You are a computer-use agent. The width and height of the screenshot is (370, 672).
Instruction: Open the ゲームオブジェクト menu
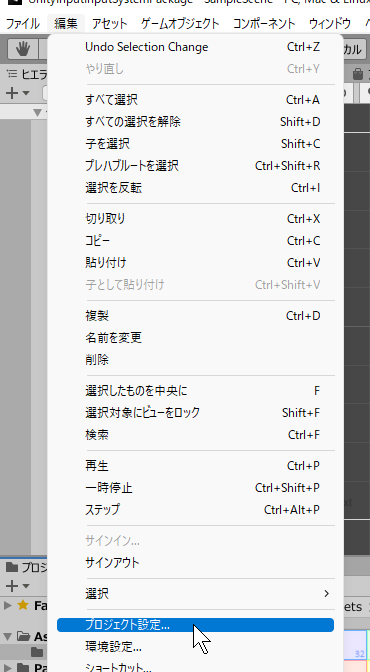(180, 24)
